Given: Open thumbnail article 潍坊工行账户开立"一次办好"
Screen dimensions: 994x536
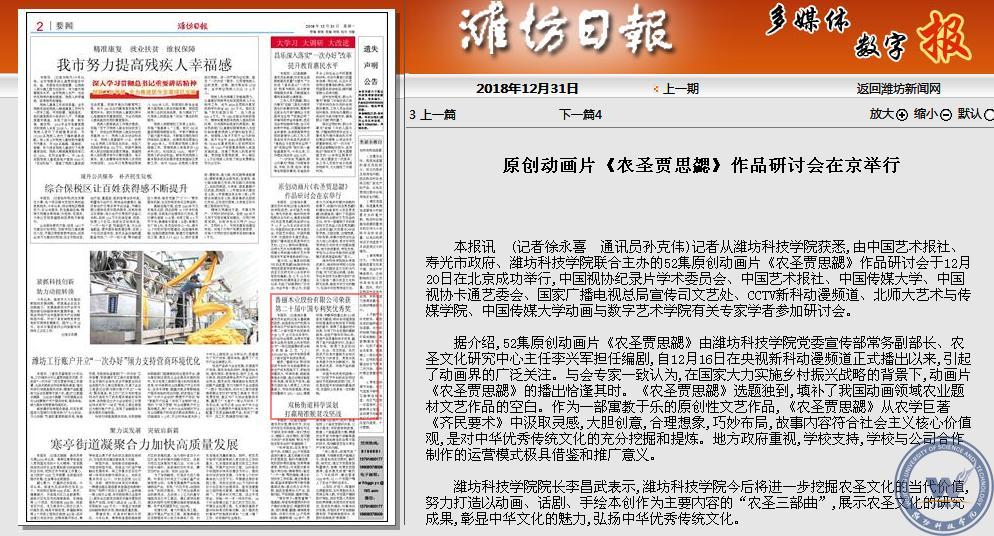Looking at the screenshot, I should click(x=116, y=361).
